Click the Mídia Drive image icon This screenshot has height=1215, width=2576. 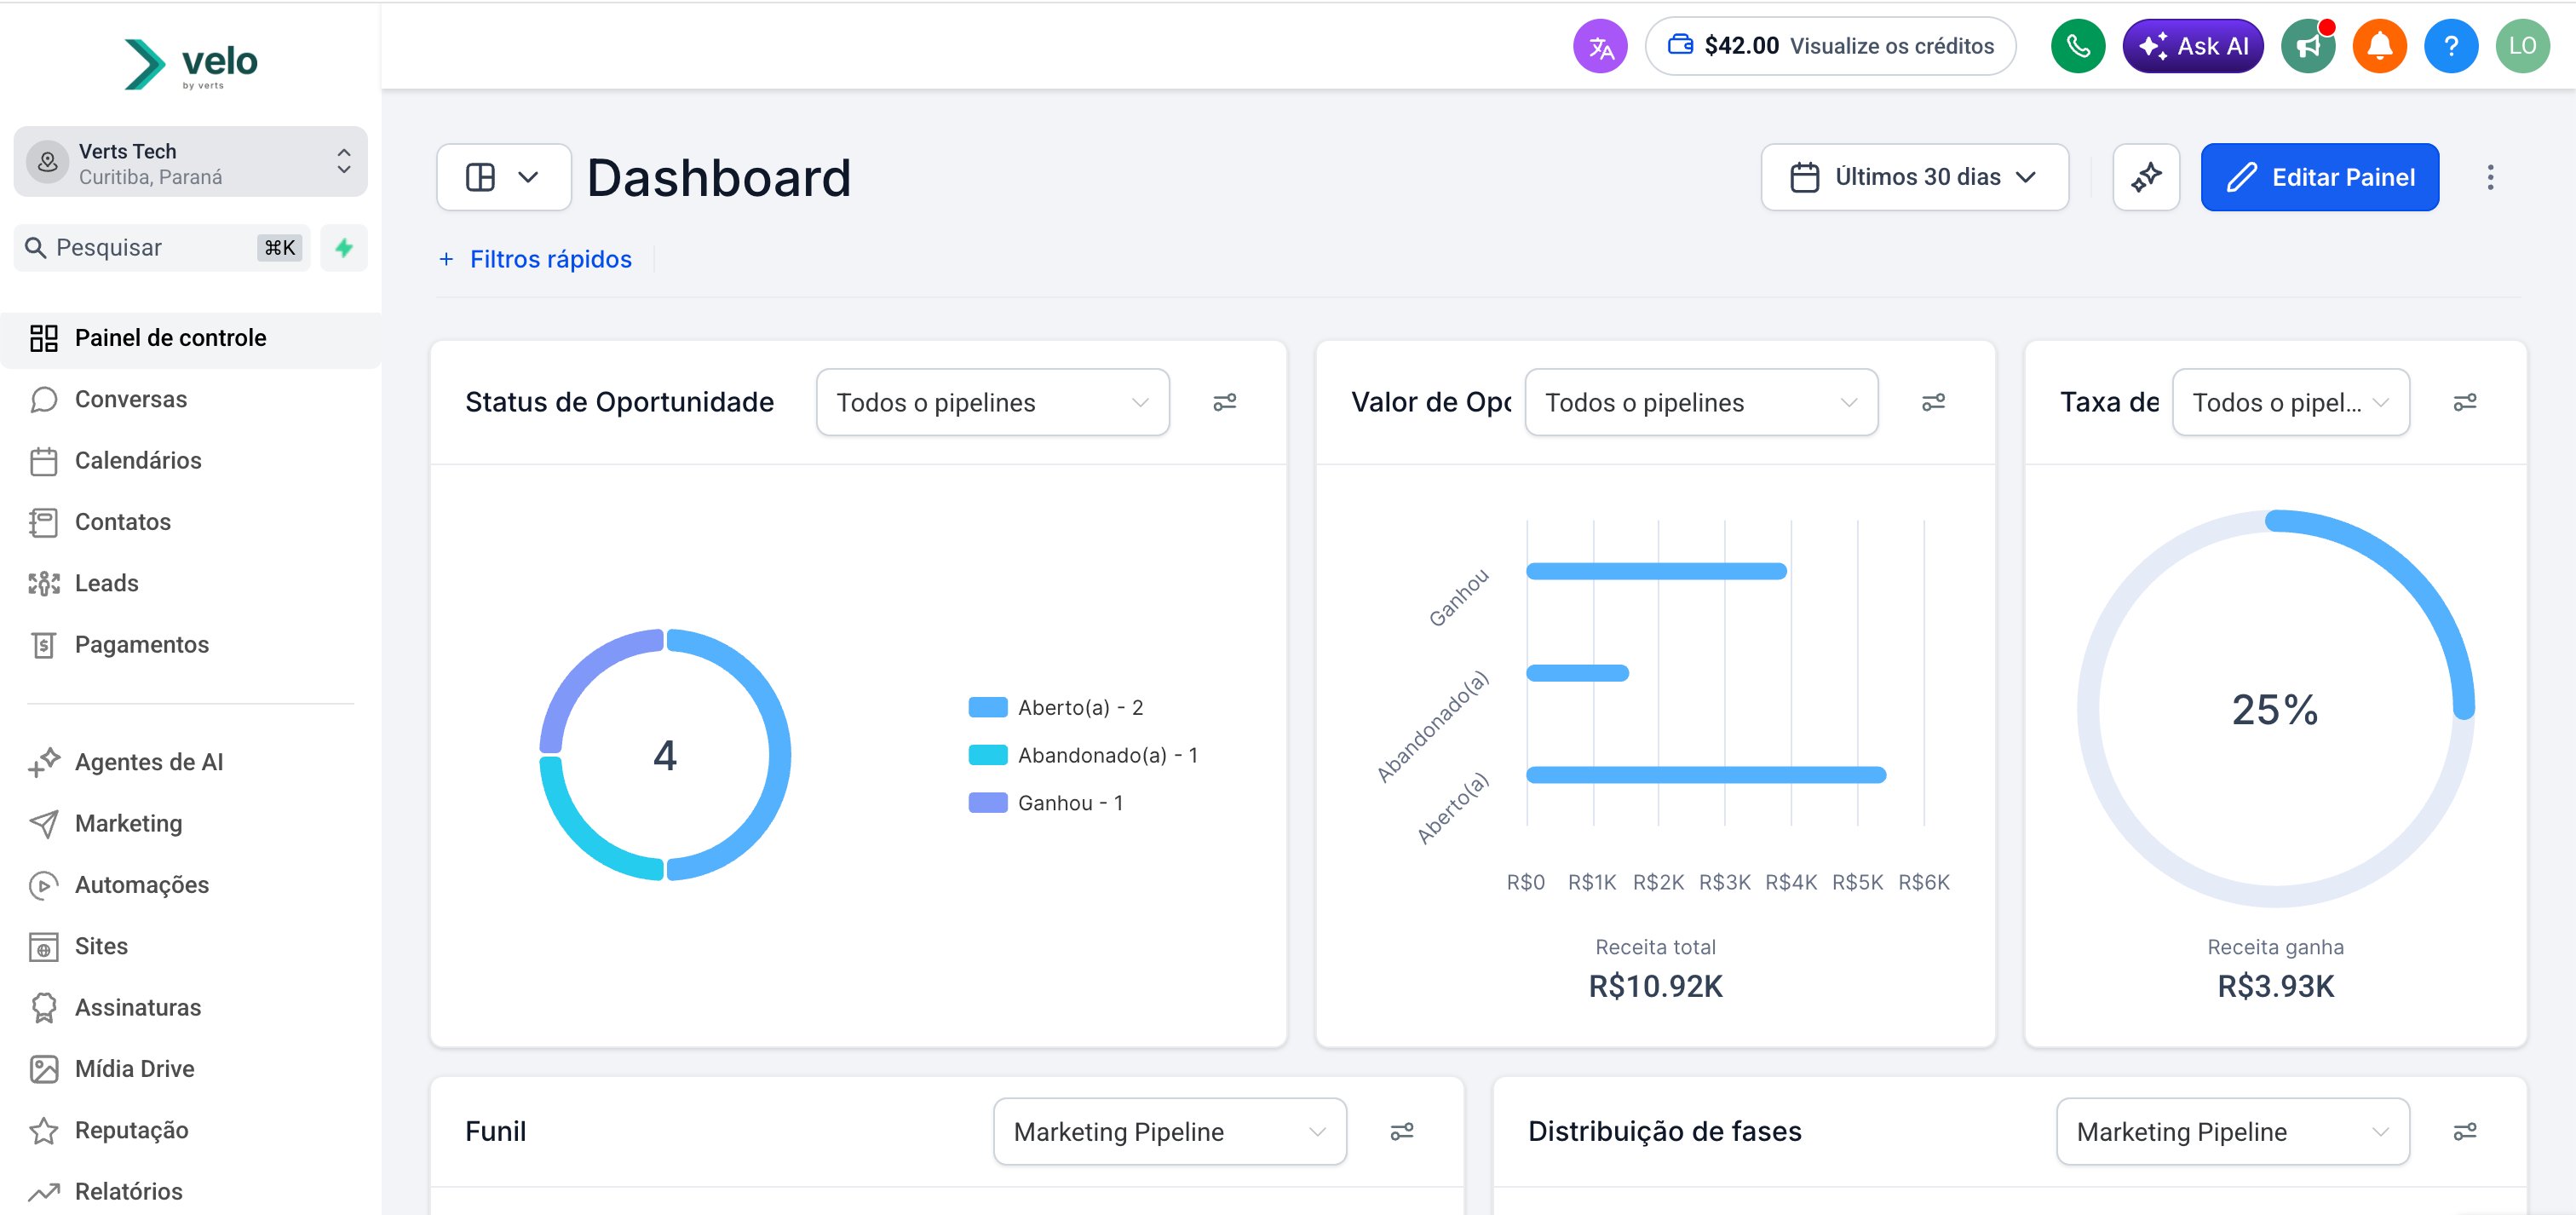click(44, 1069)
